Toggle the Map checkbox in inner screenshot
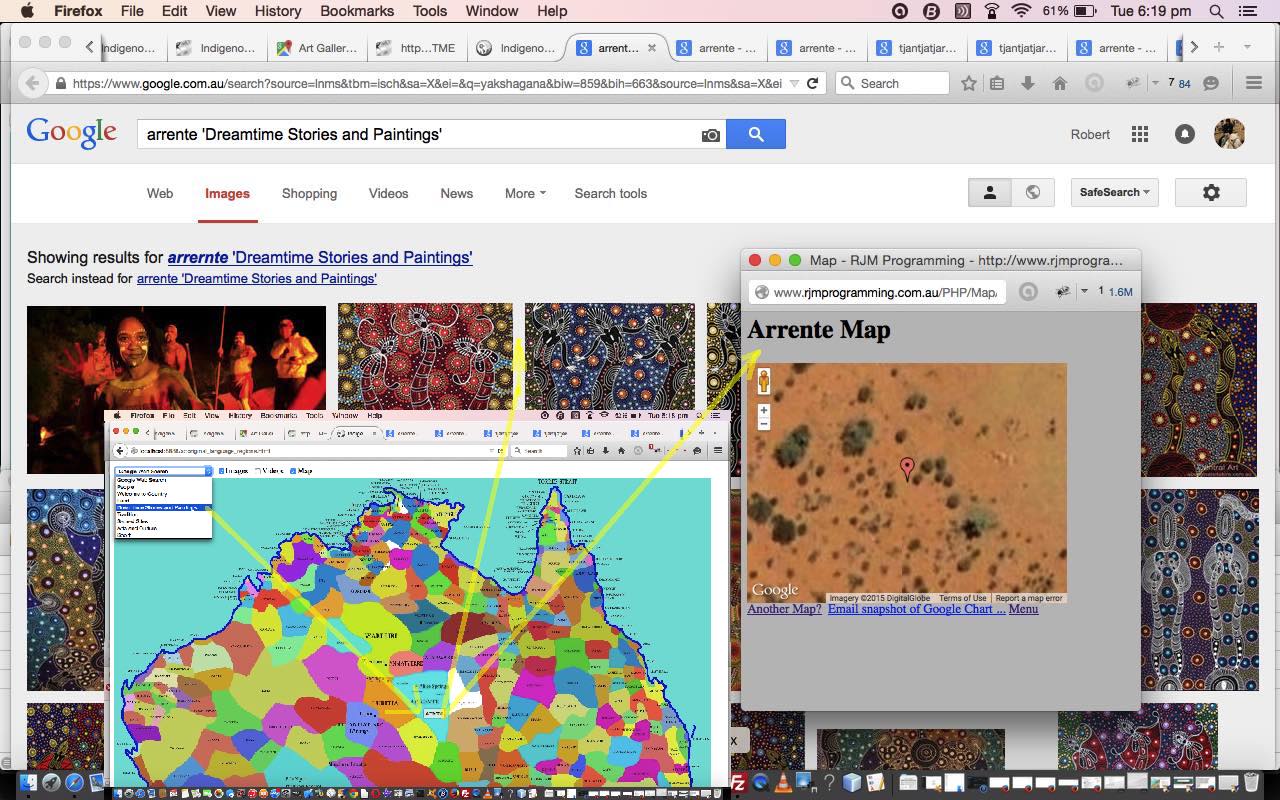The width and height of the screenshot is (1280, 800). click(293, 470)
